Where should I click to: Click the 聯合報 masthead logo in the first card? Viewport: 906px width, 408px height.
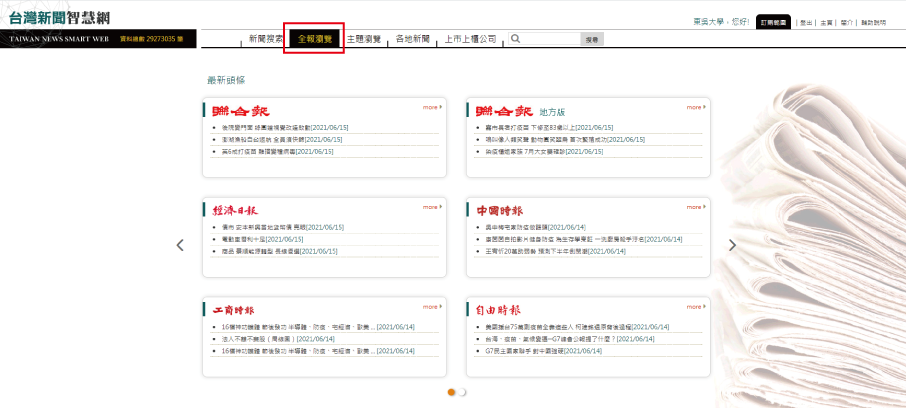(241, 111)
